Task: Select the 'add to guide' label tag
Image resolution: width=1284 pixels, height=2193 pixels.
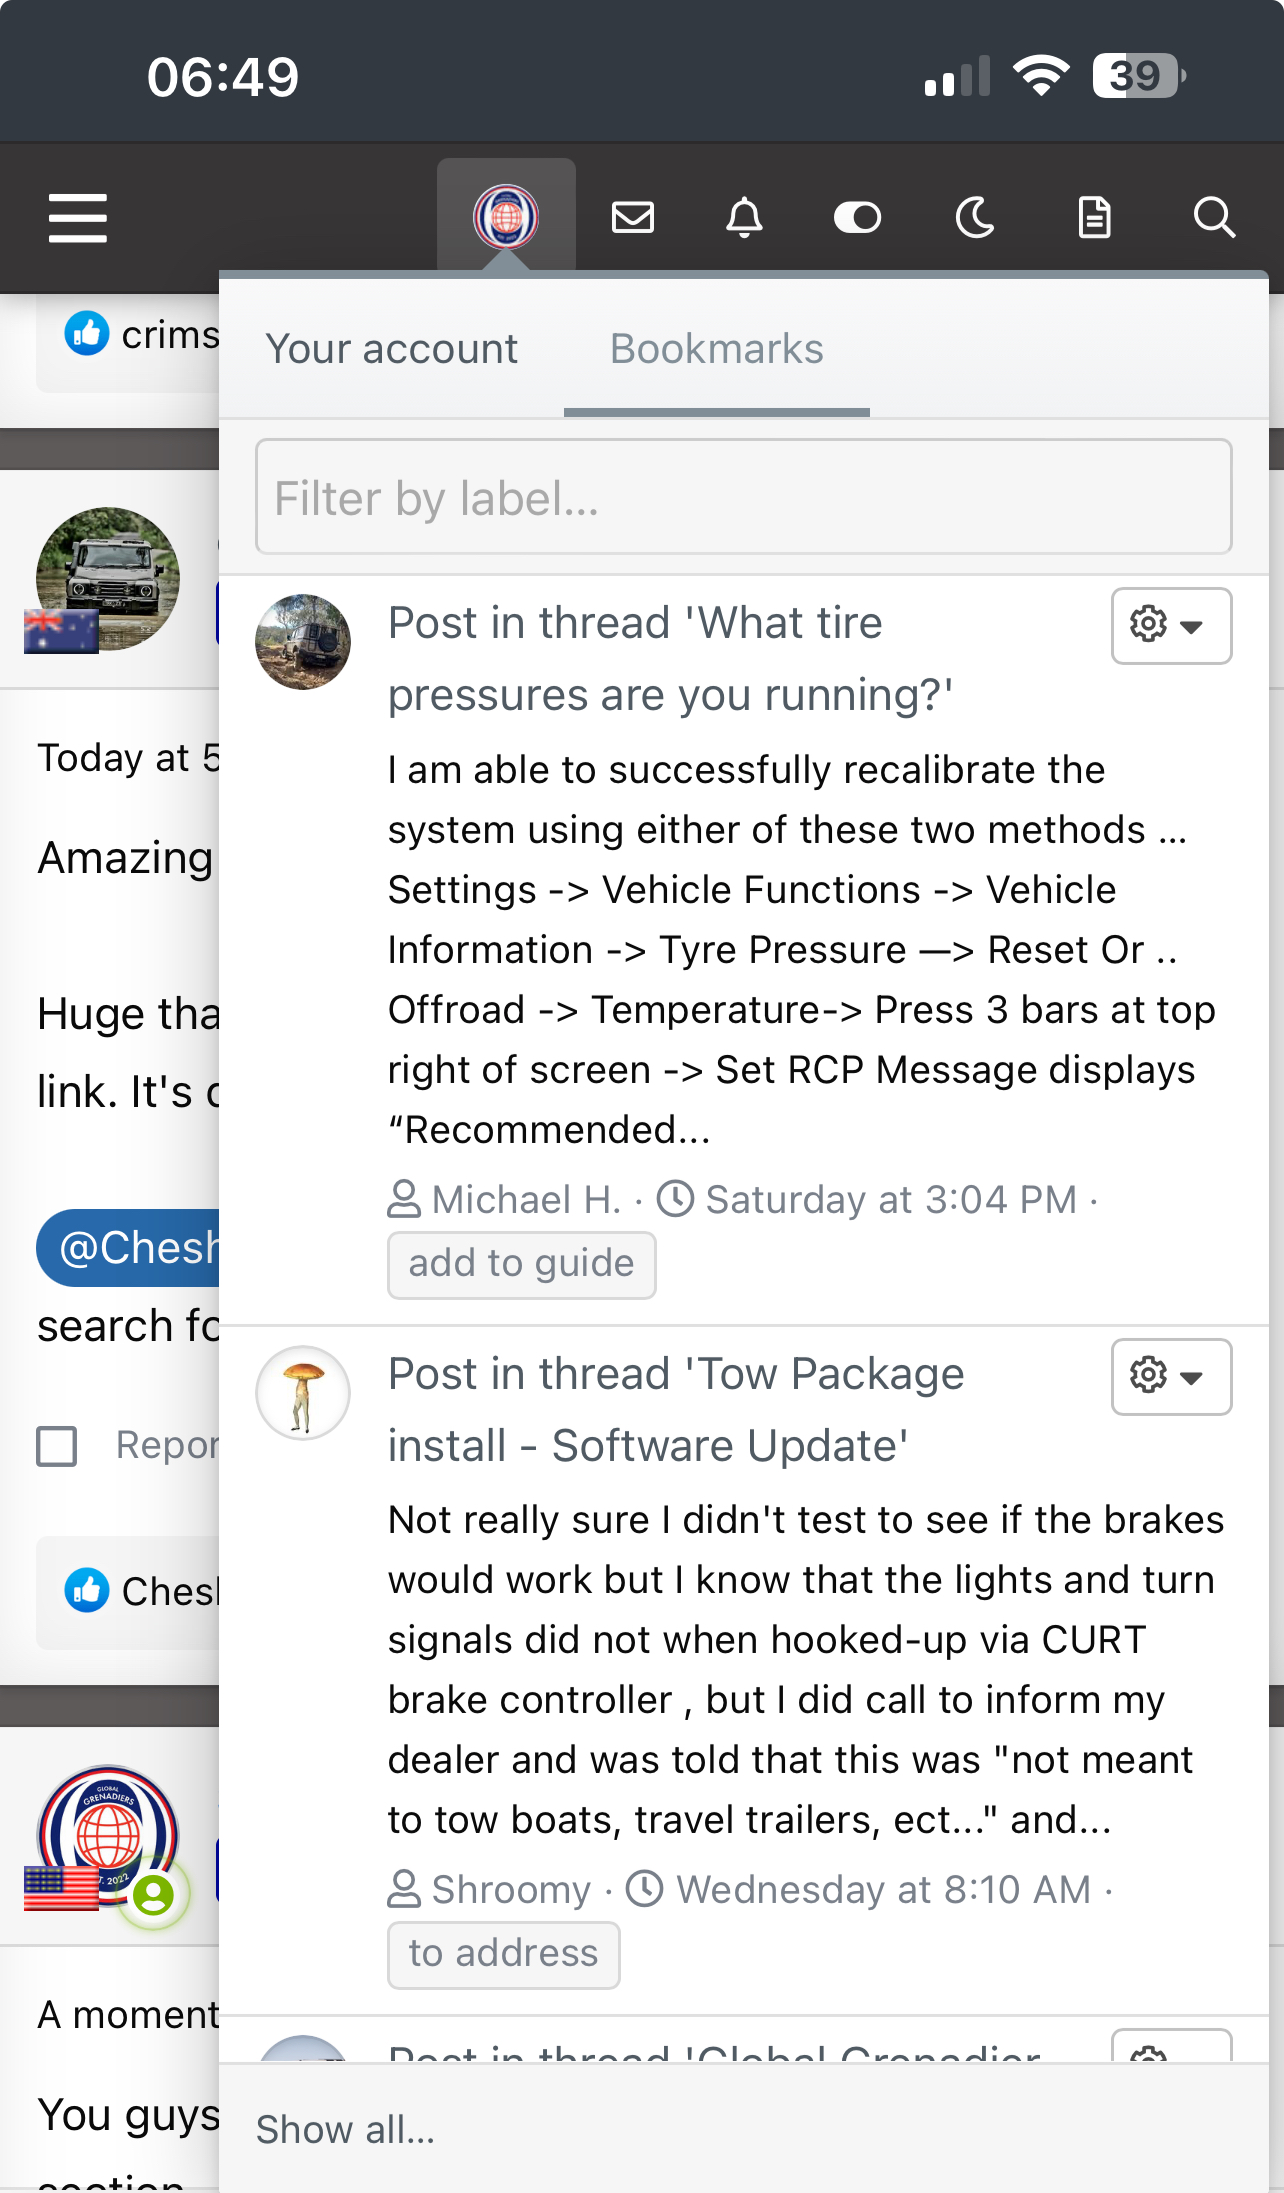Action: pyautogui.click(x=522, y=1265)
